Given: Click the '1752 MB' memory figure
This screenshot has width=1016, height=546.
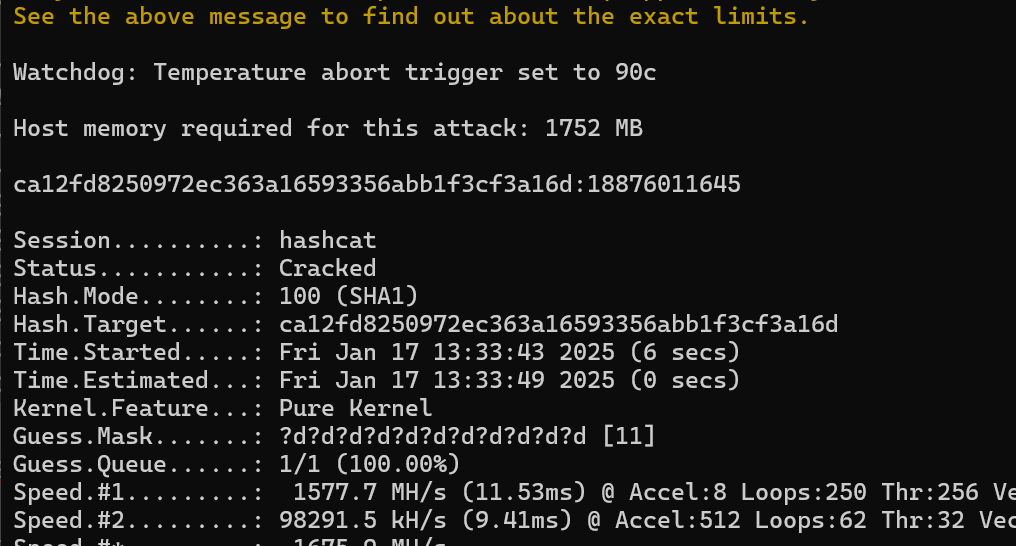Looking at the screenshot, I should pyautogui.click(x=594, y=128).
